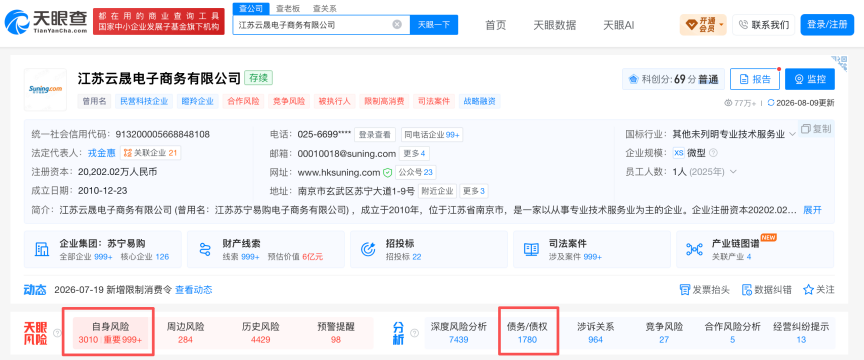Click the help icon next to 分析

414,333
